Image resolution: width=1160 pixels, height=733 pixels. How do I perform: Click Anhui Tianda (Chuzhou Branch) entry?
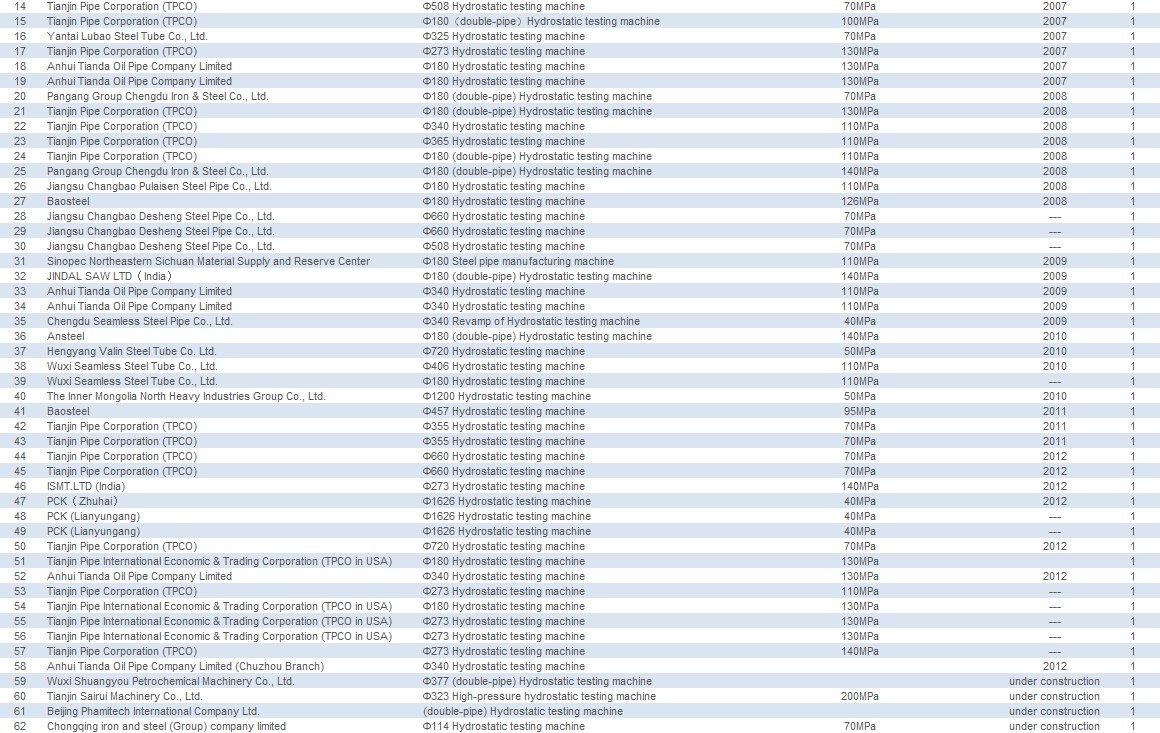pos(186,666)
